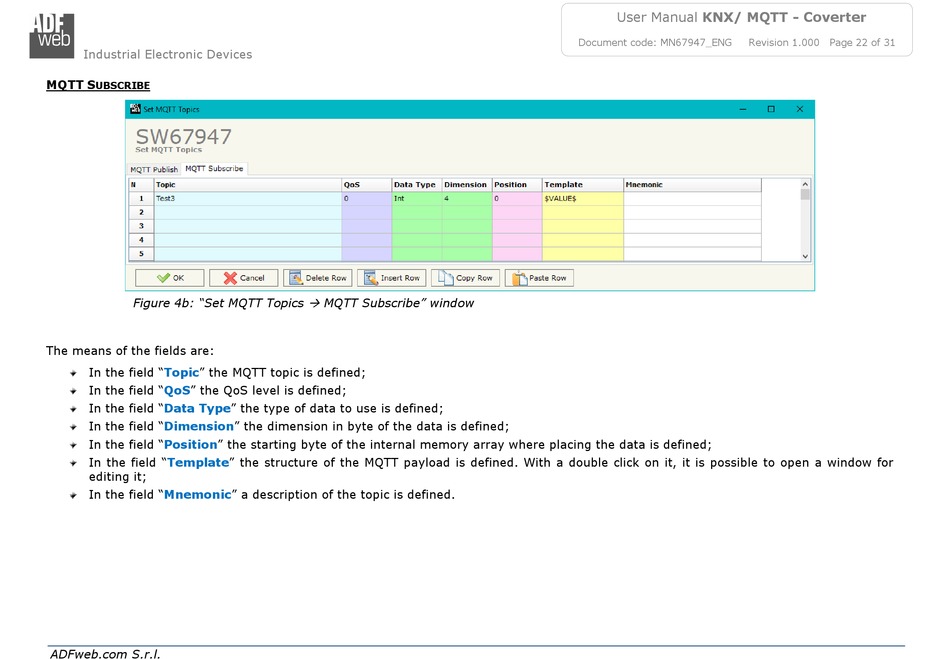This screenshot has height=659, width=950.
Task: Click the Copy Row icon button
Action: point(465,278)
